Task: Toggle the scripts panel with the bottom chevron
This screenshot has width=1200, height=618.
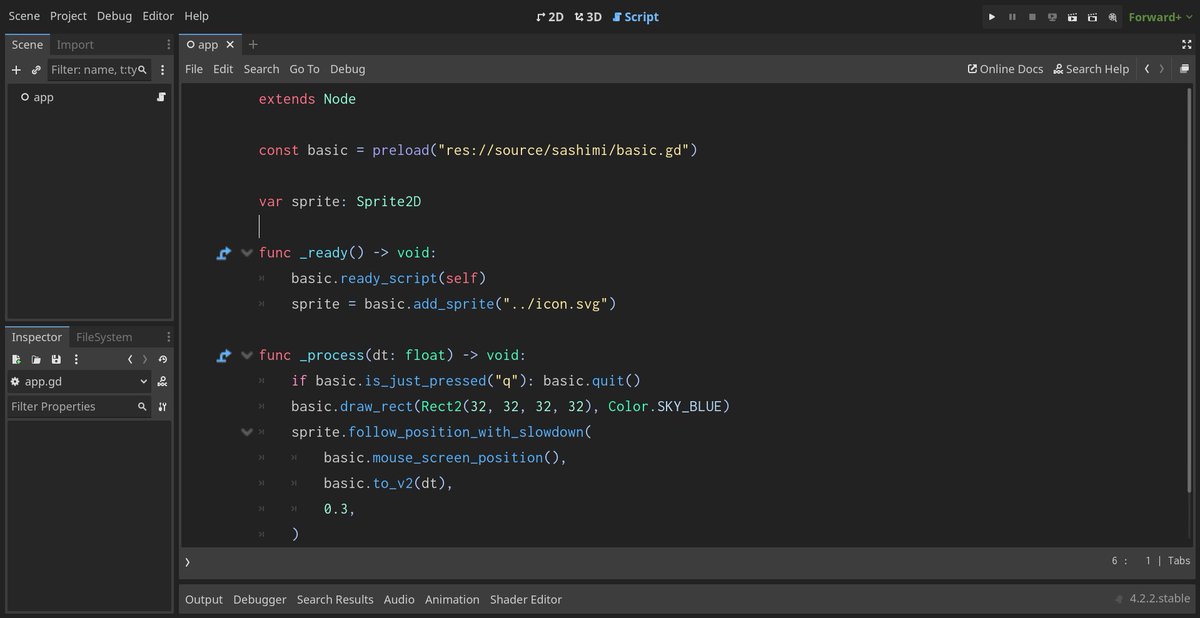Action: pos(187,561)
